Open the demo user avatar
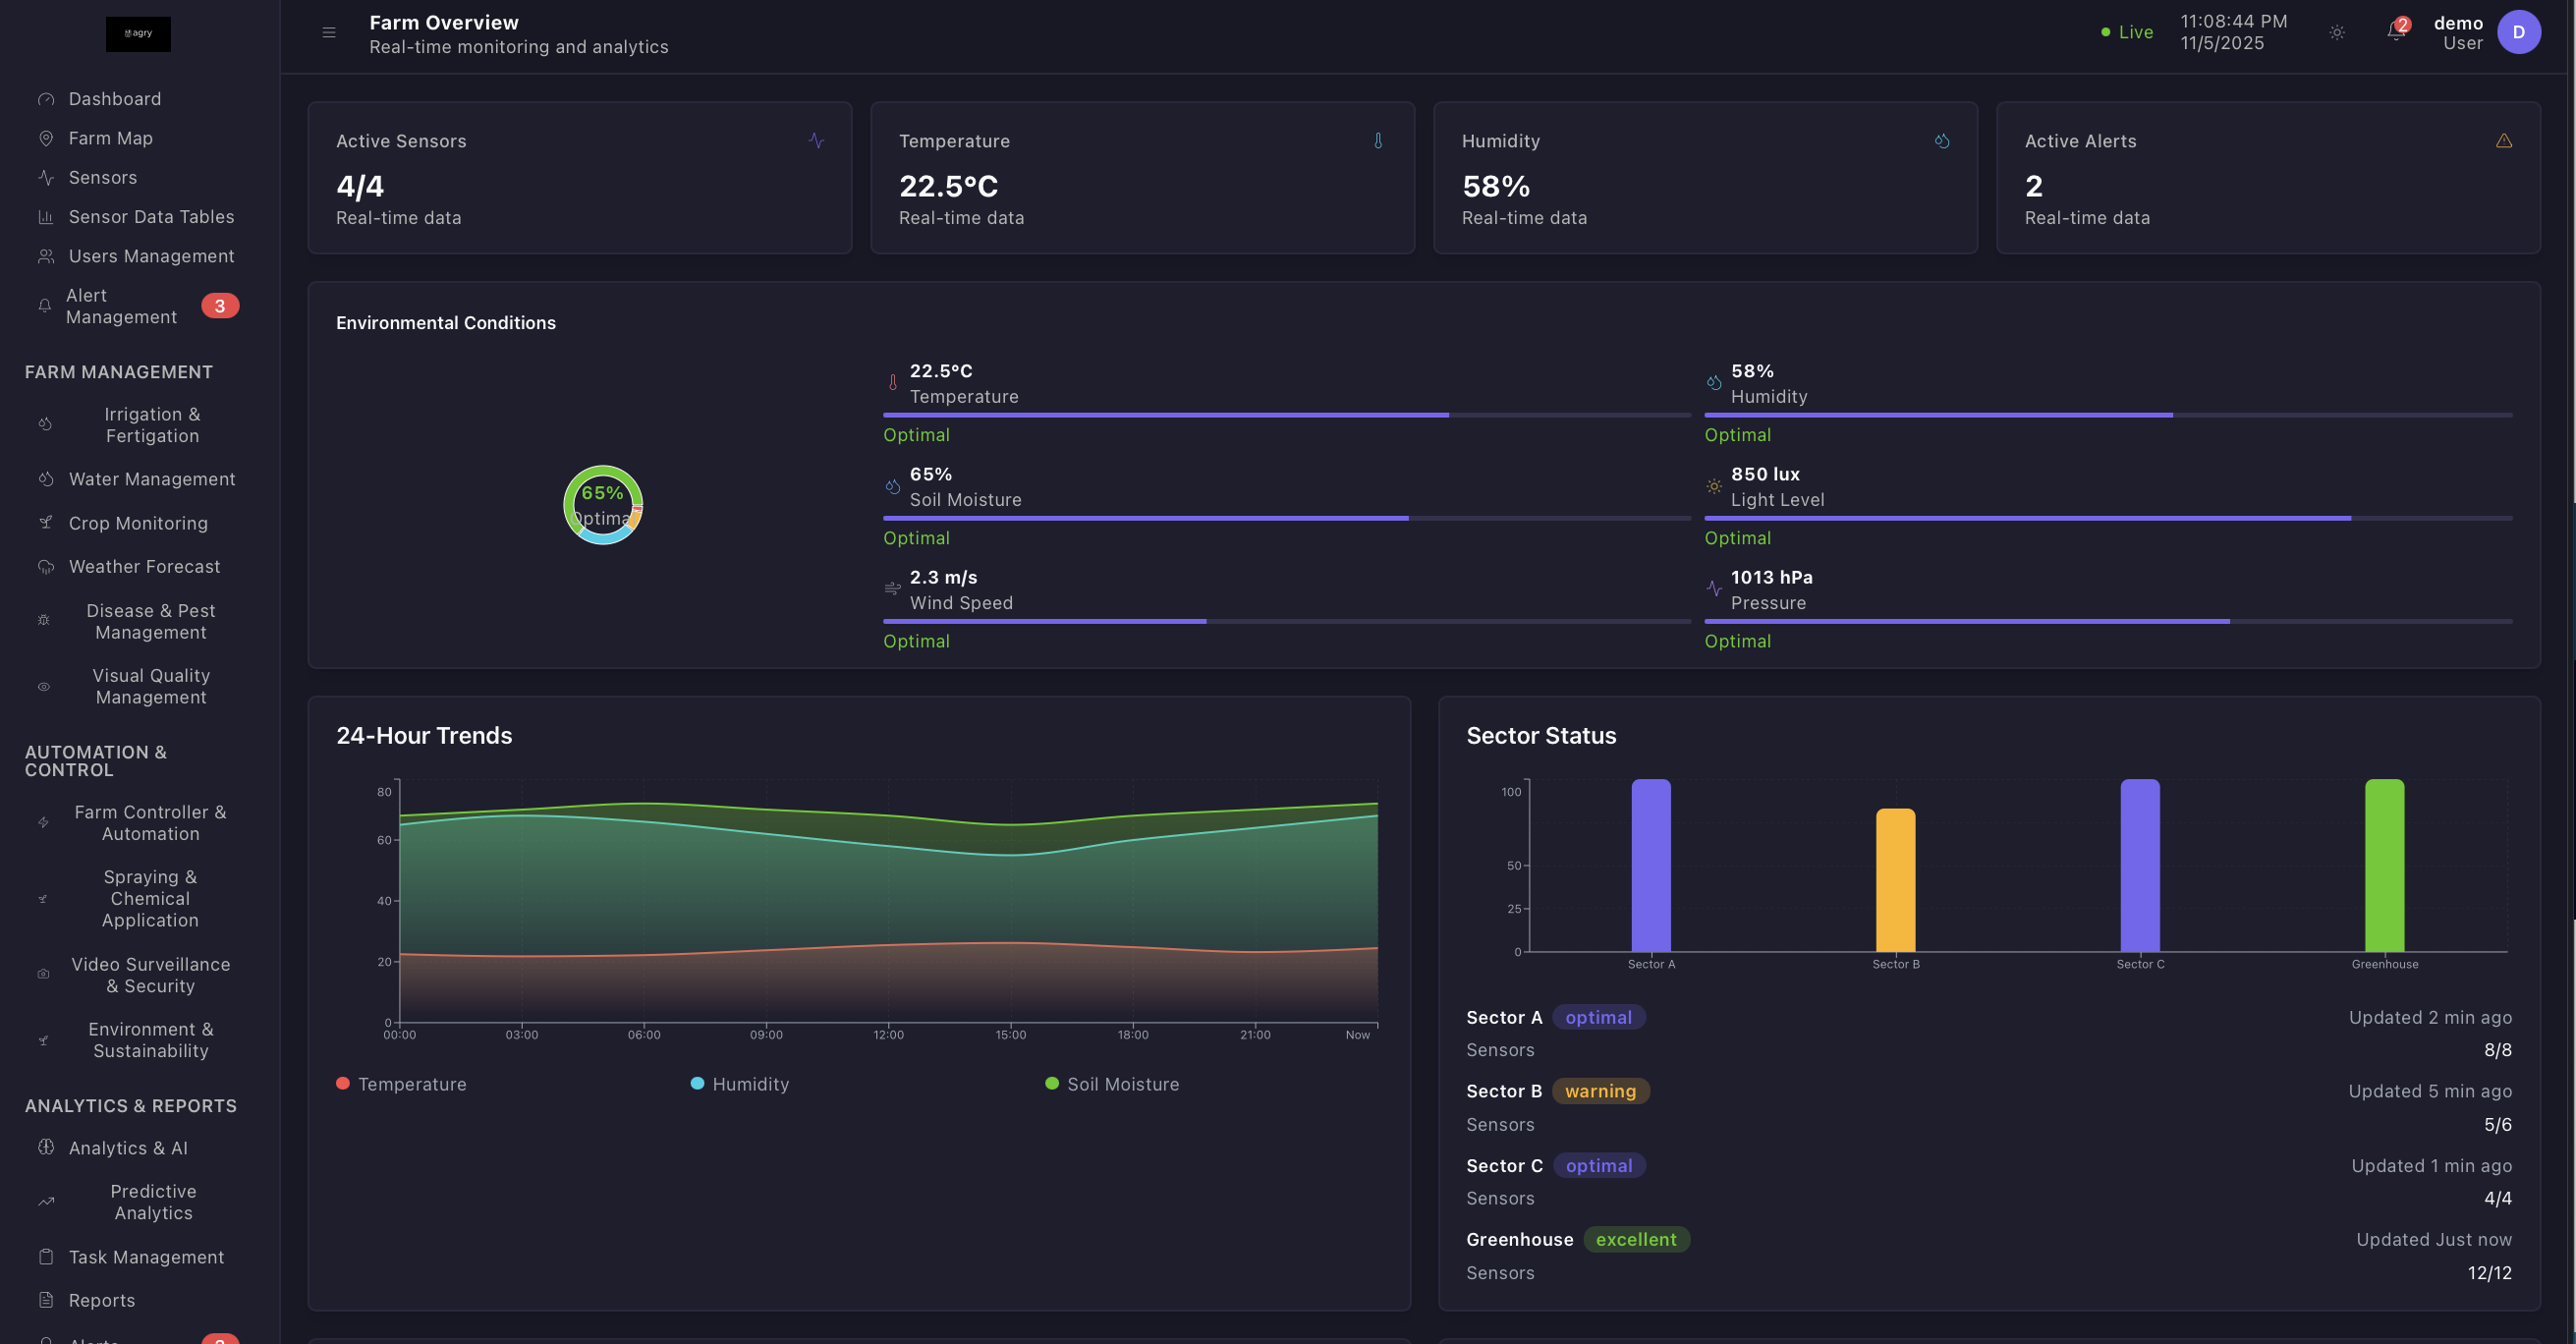This screenshot has width=2576, height=1344. (x=2521, y=32)
